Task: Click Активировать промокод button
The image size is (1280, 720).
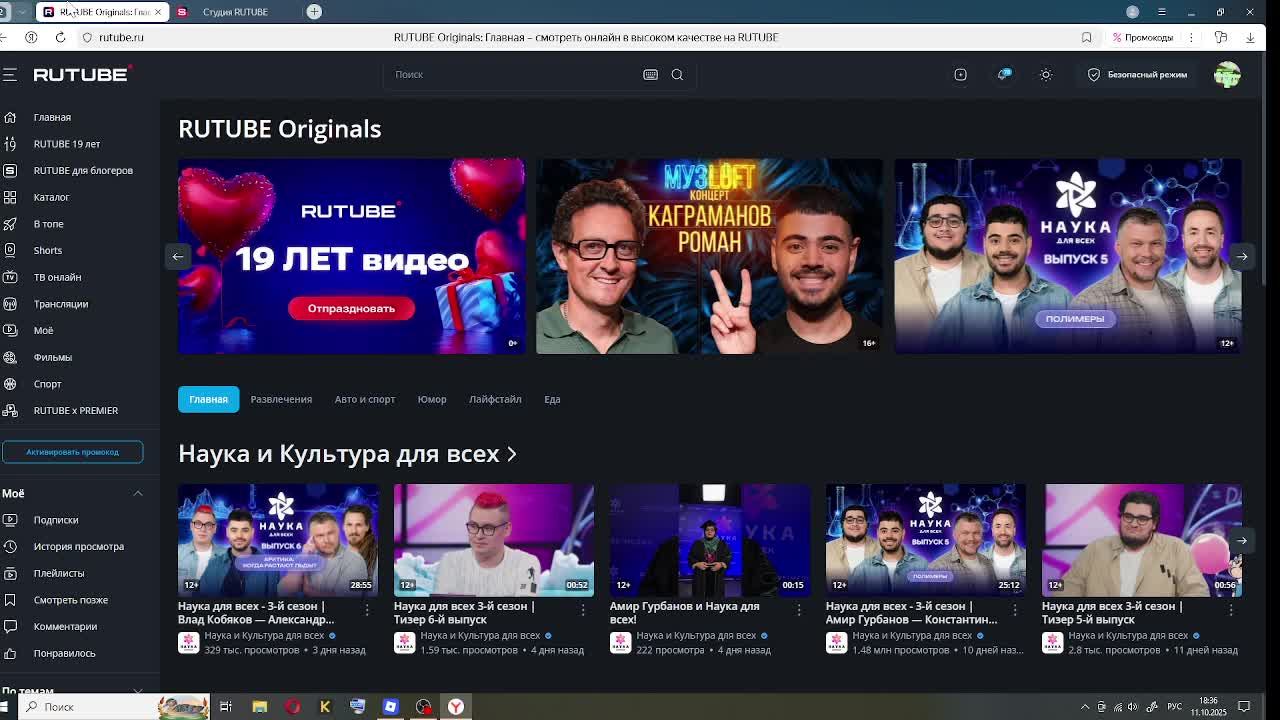Action: coord(72,452)
